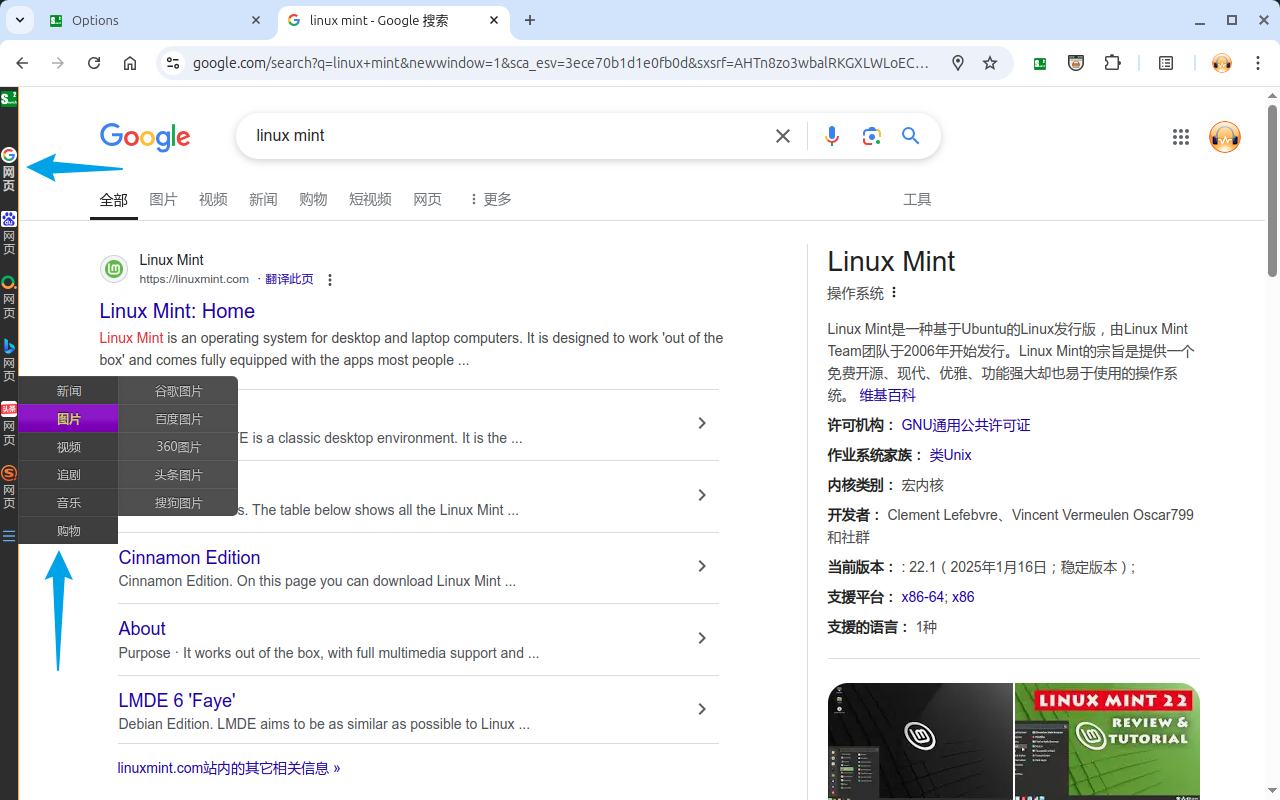Click the Linux Mint 22 Review video thumbnail

[1106, 741]
